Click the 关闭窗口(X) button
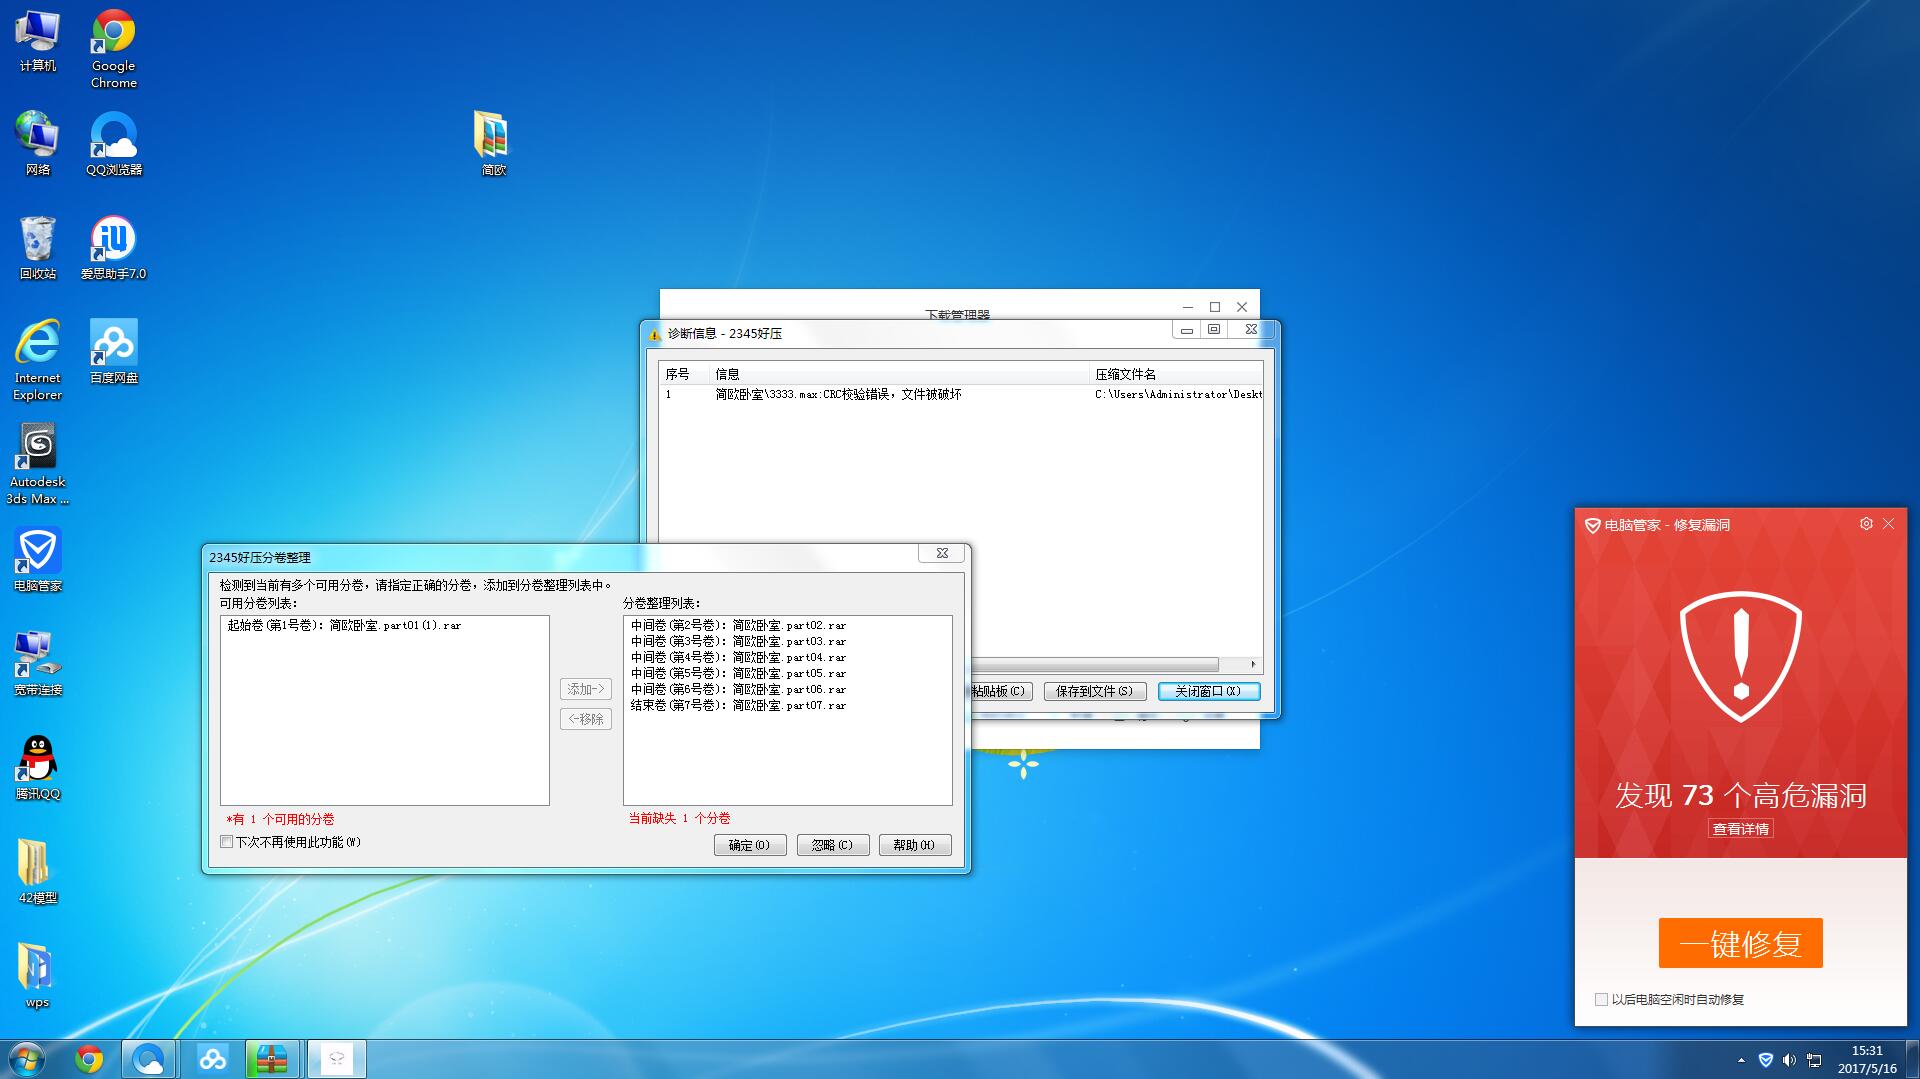 [1209, 691]
